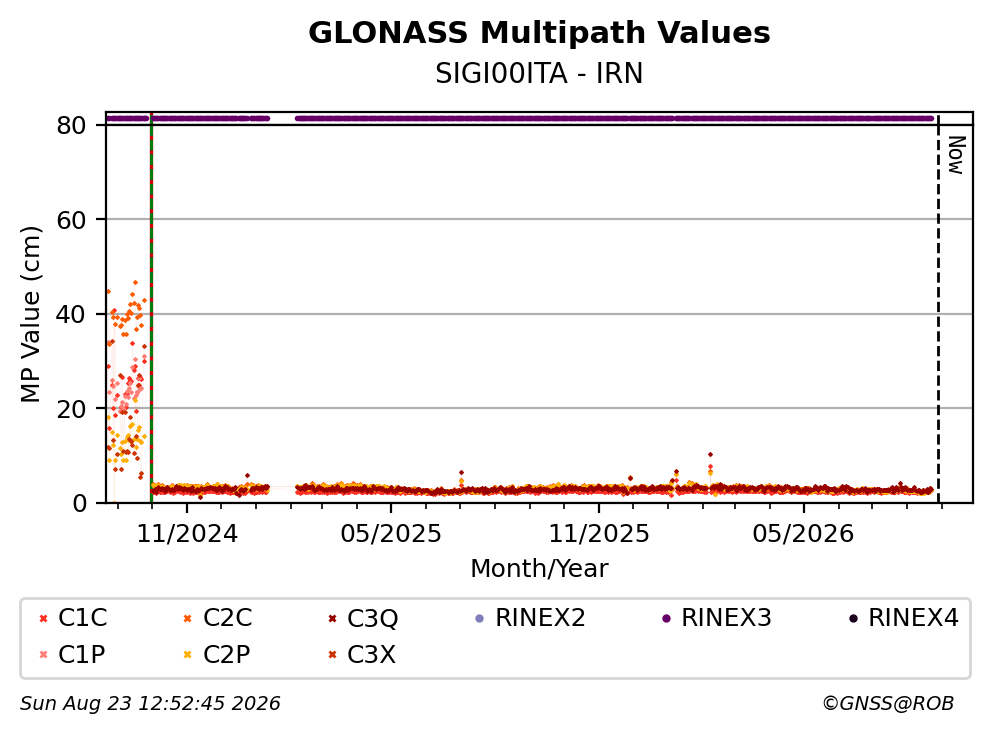Click the 11/2024 x-axis tick label
993x734 pixels.
[187, 534]
